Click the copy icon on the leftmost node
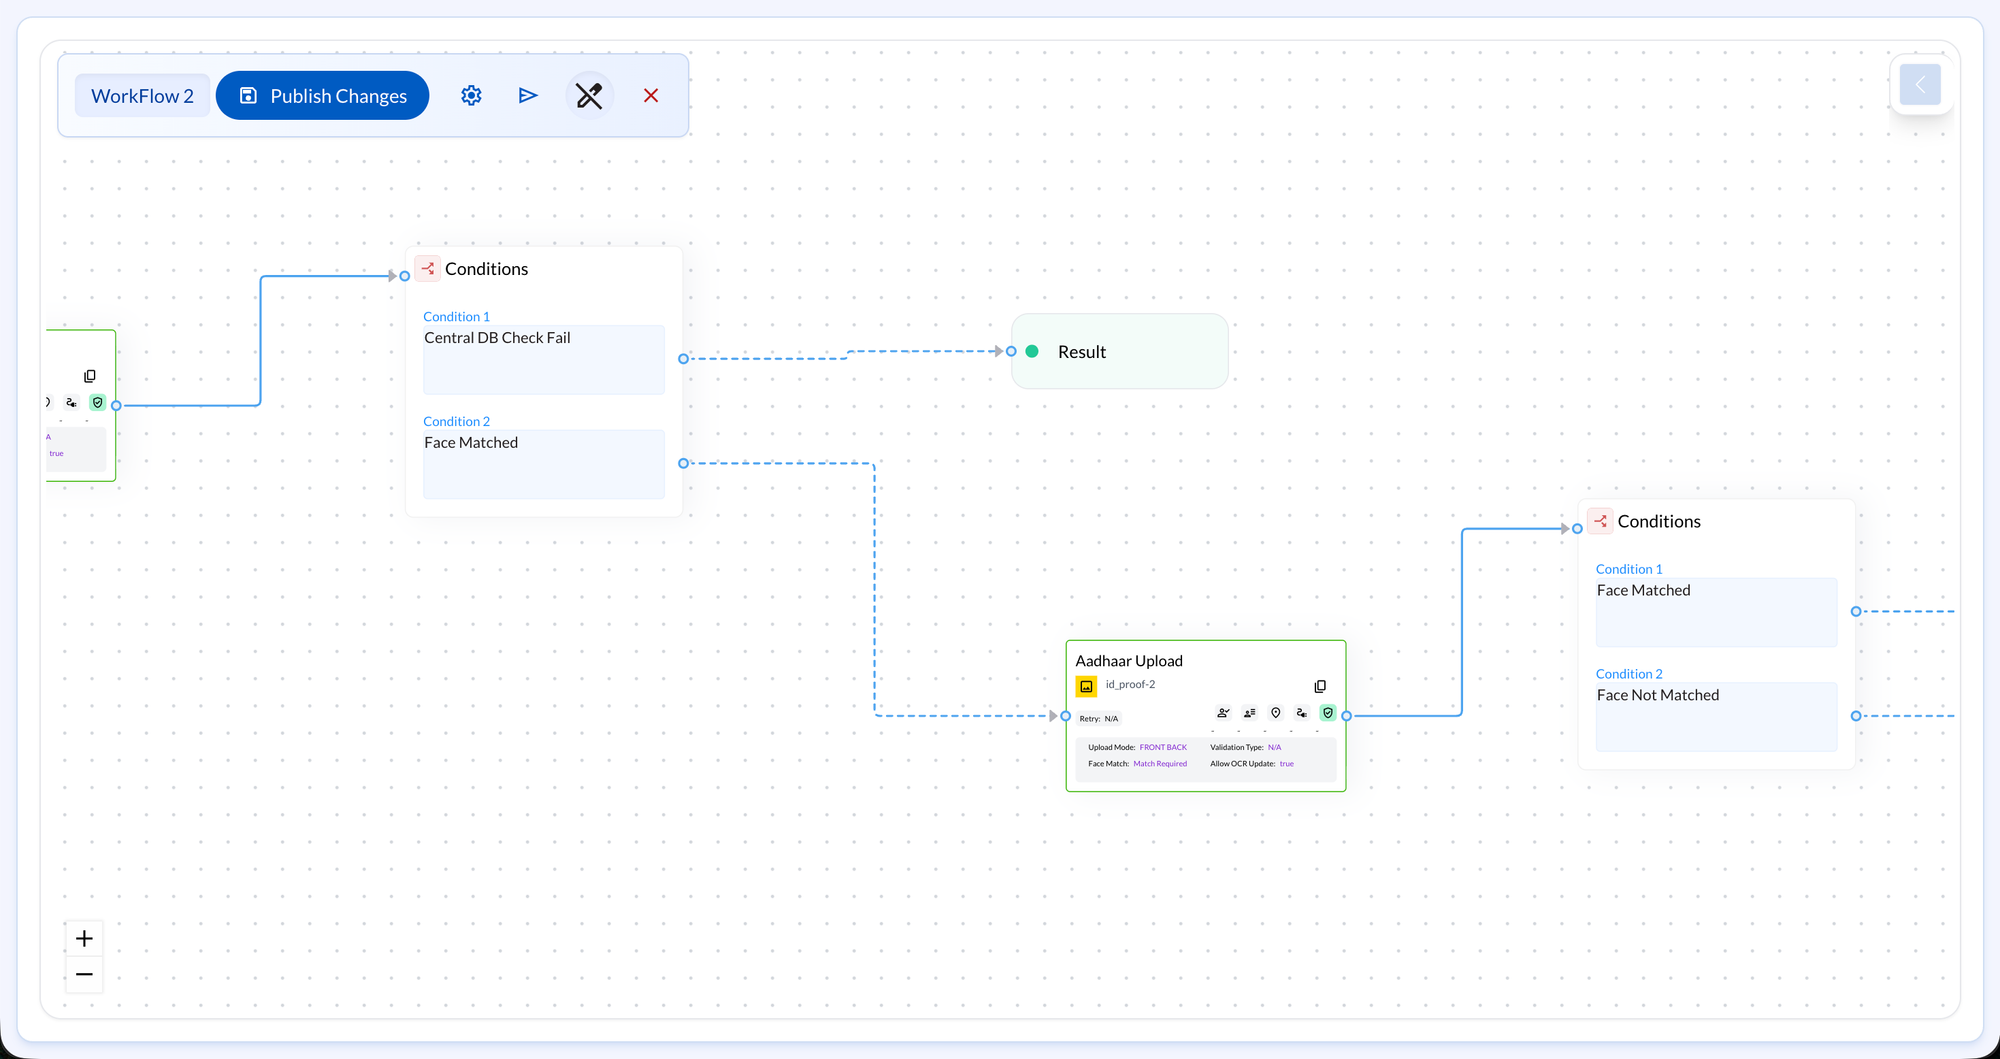 [x=90, y=375]
